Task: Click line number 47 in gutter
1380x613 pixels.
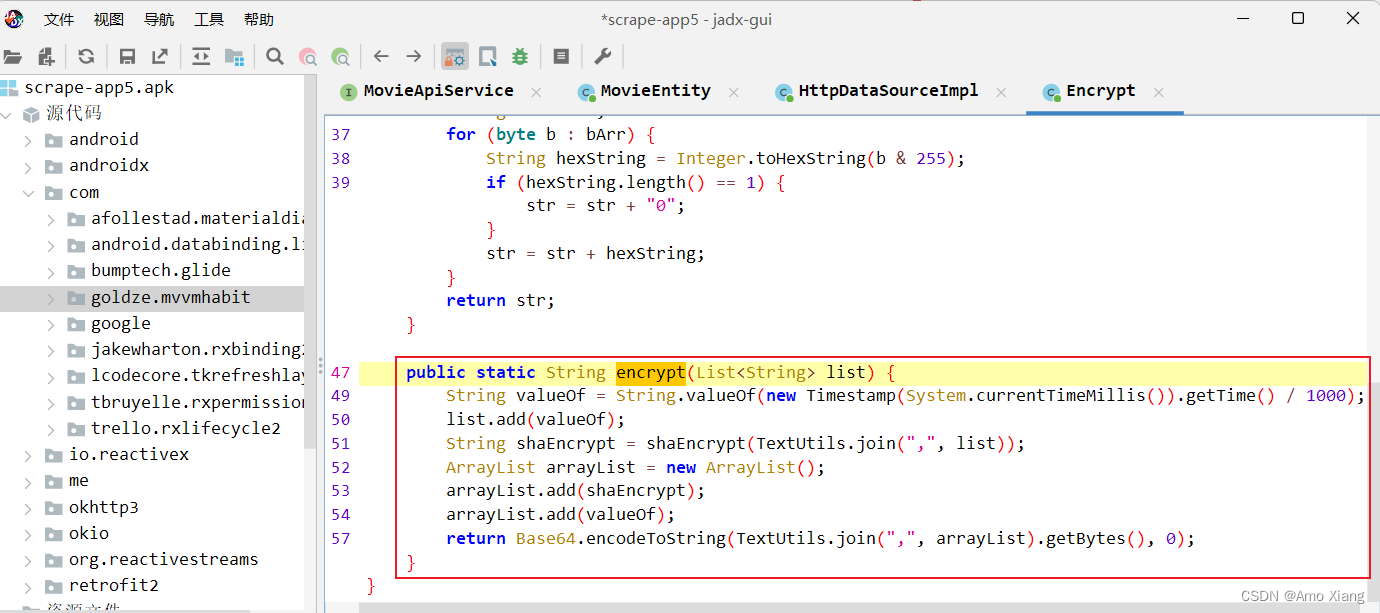Action: 341,372
